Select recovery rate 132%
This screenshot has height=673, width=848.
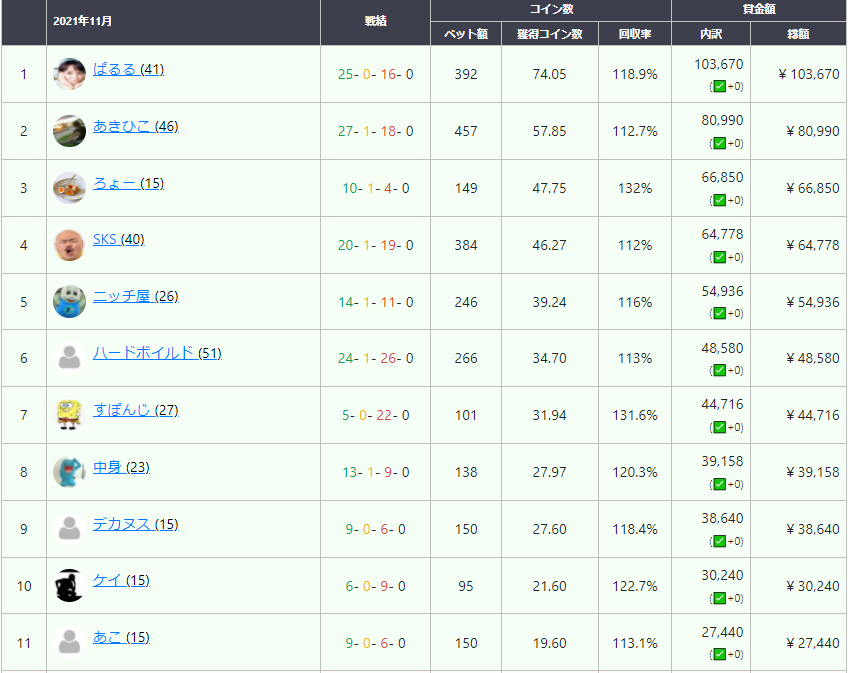(635, 188)
